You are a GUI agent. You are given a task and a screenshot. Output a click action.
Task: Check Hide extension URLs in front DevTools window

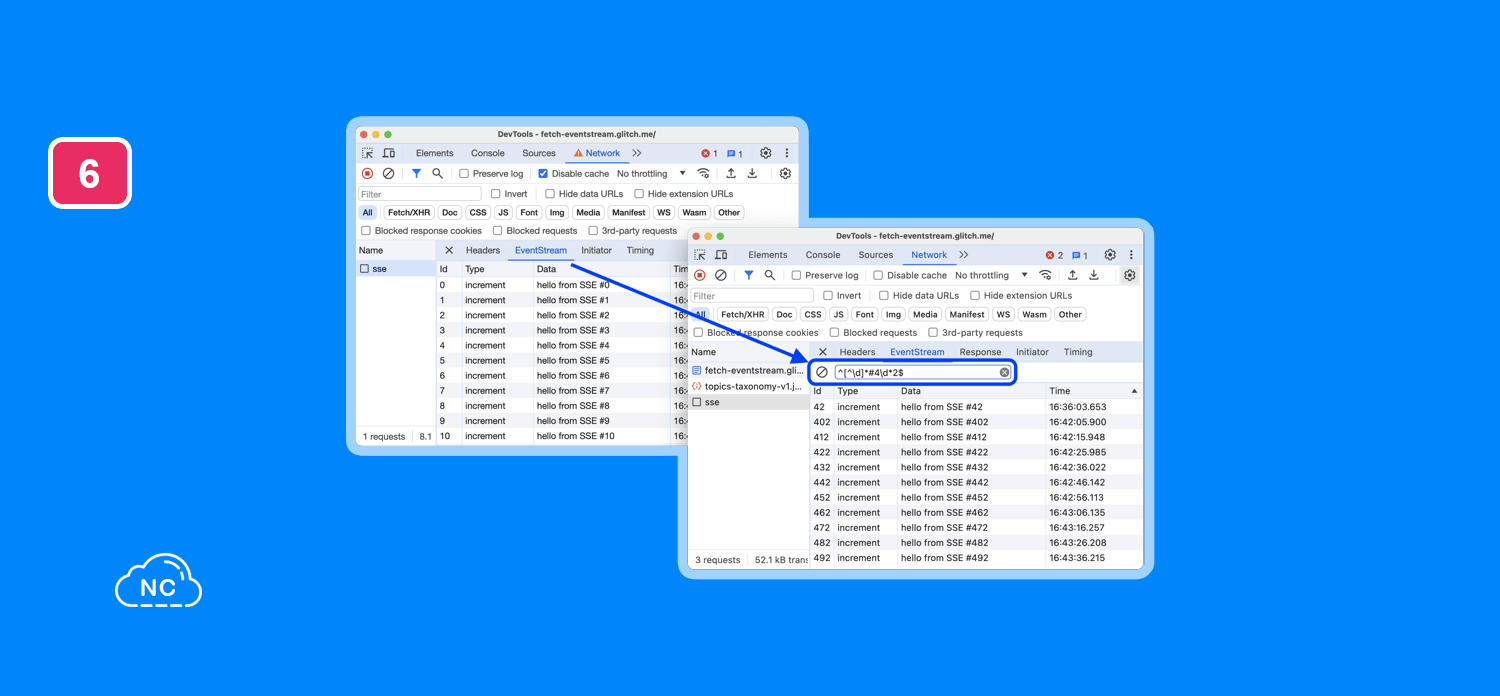(x=975, y=296)
